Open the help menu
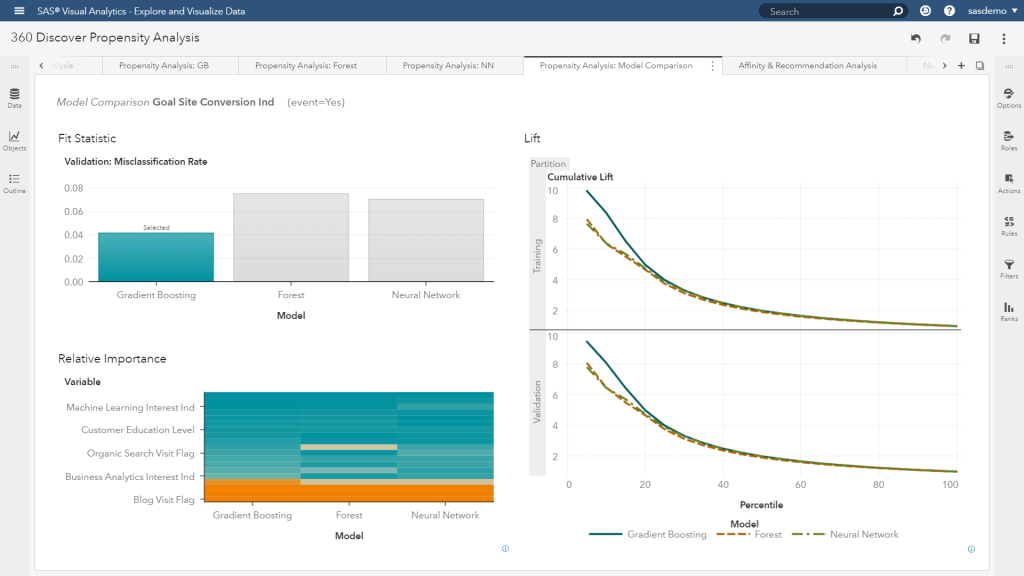Image resolution: width=1024 pixels, height=576 pixels. tap(948, 11)
